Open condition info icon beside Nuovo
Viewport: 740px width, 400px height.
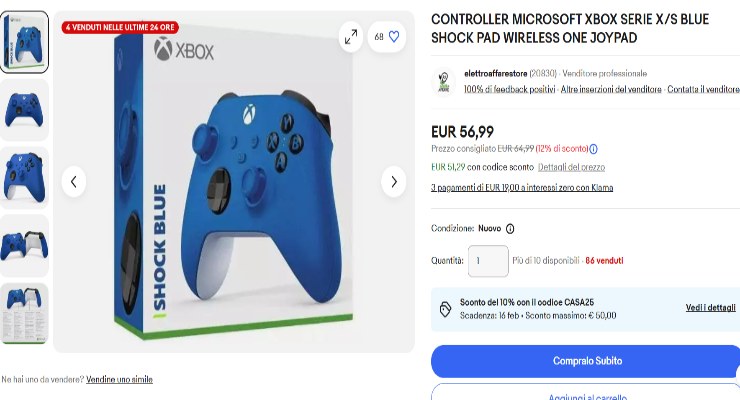(x=510, y=229)
